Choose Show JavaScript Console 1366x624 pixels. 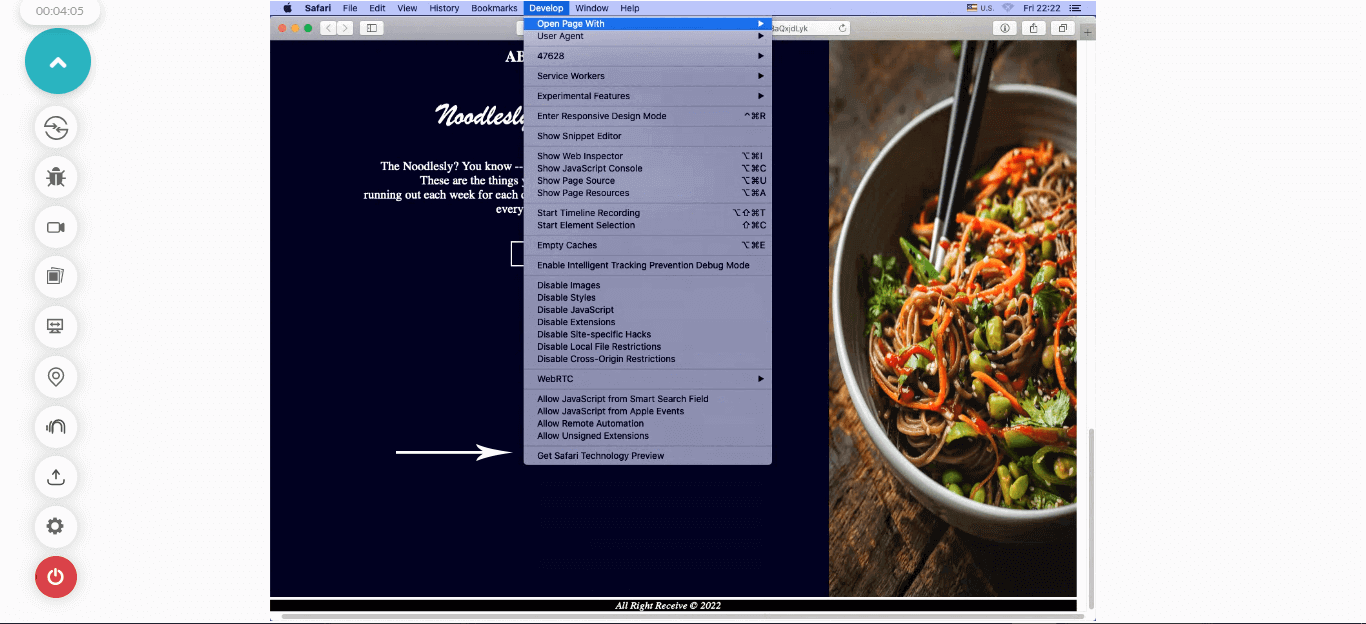[648, 169]
